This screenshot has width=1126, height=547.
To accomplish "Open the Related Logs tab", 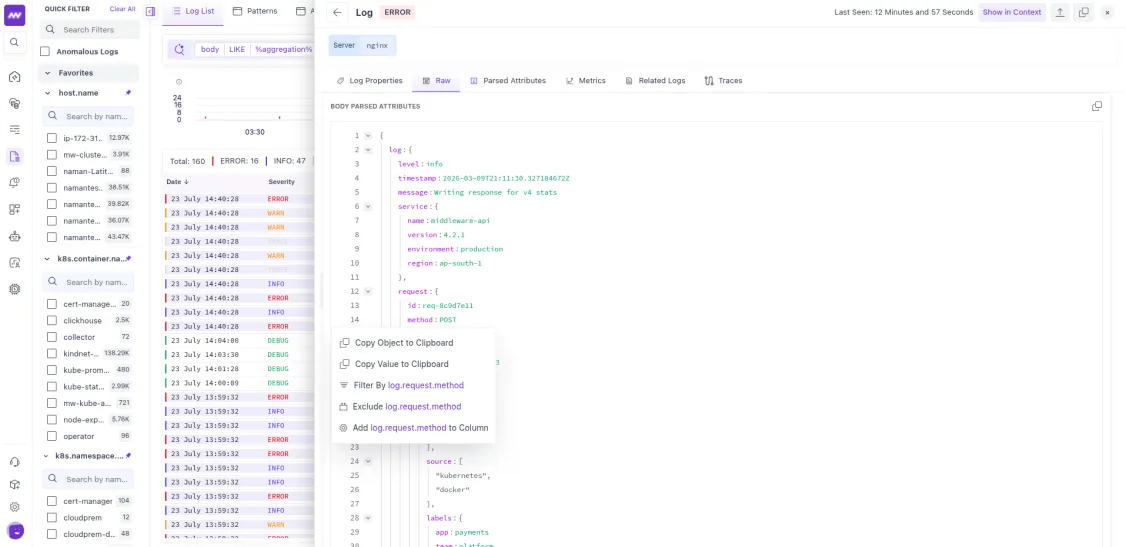I will (655, 80).
